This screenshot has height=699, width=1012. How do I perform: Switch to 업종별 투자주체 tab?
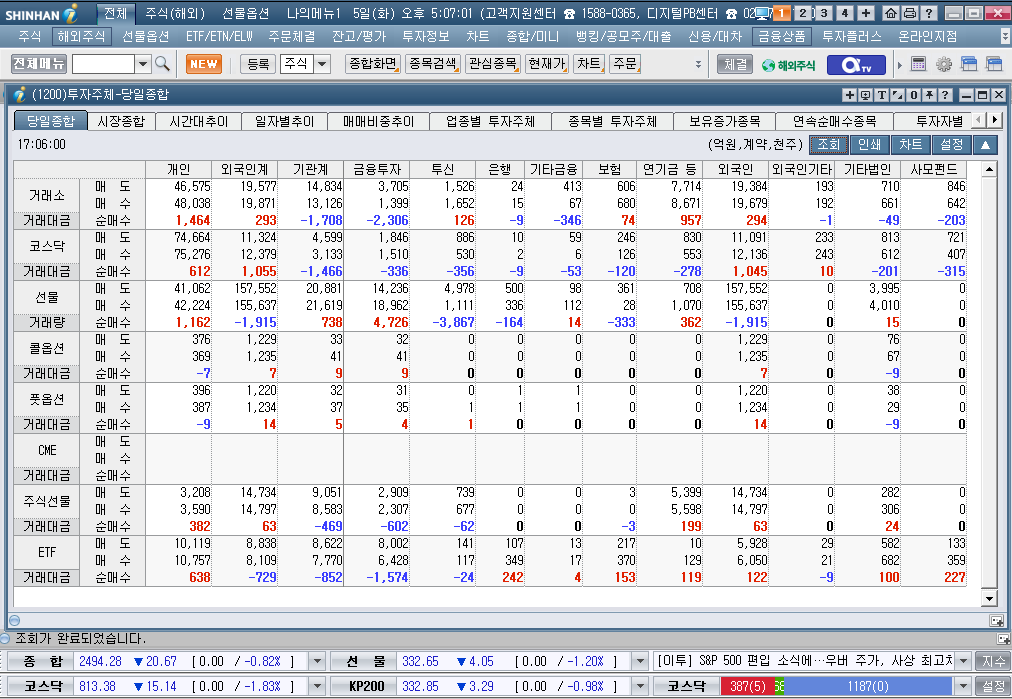point(490,121)
